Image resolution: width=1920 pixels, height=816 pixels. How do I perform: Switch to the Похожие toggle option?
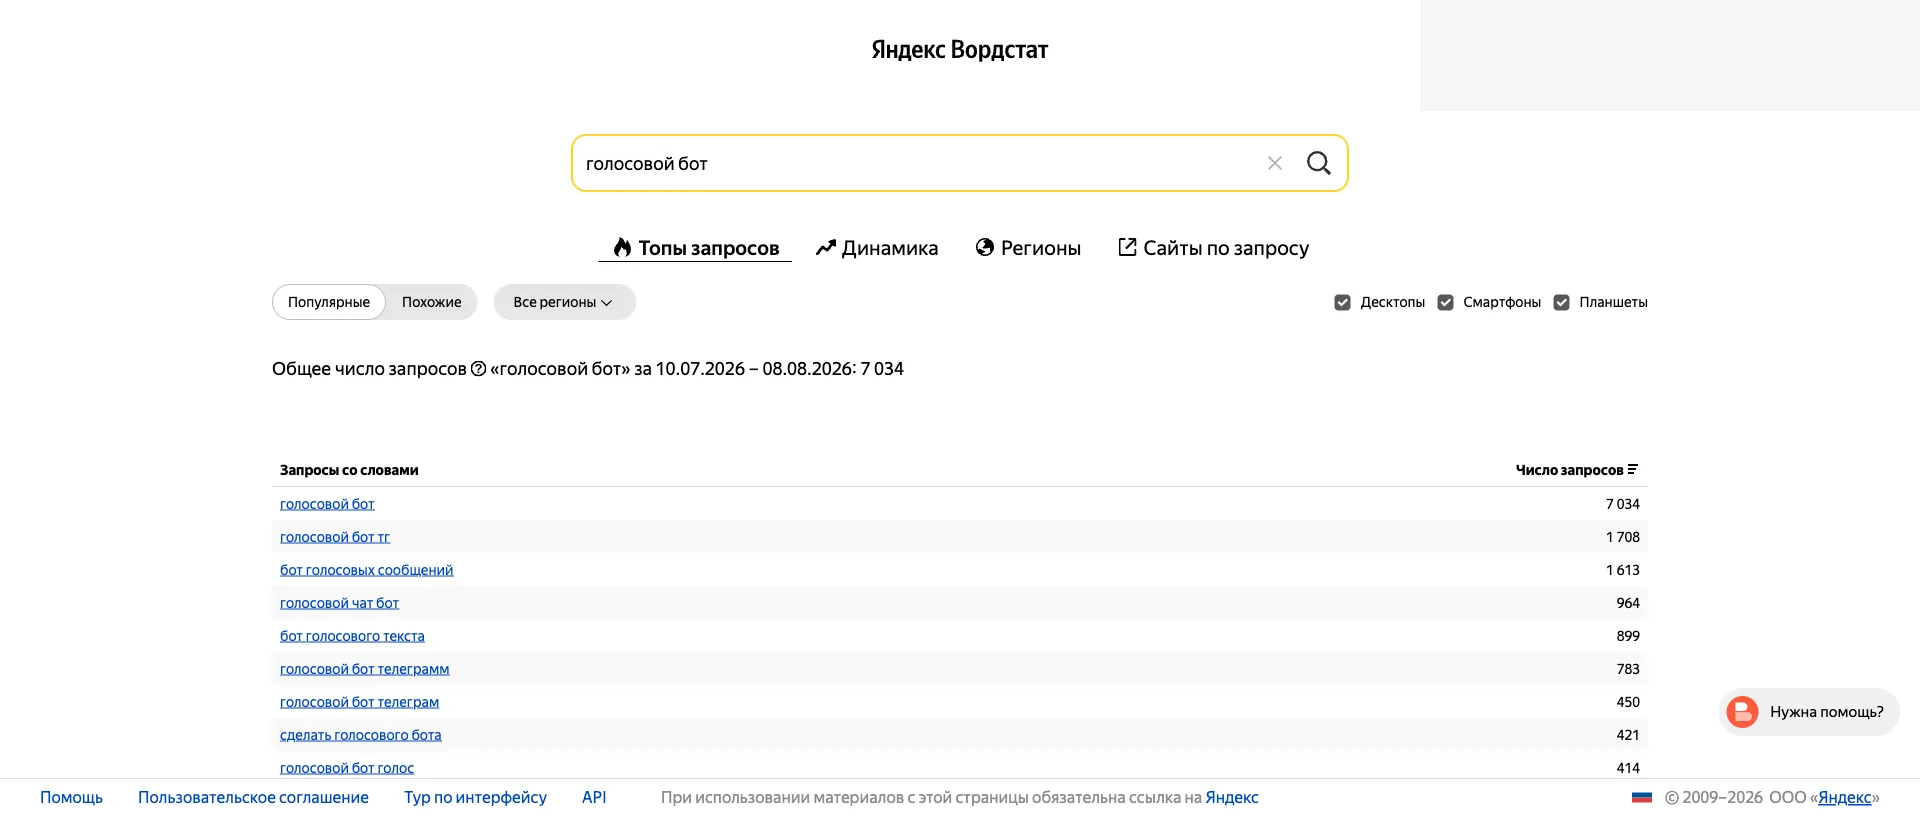pyautogui.click(x=432, y=302)
